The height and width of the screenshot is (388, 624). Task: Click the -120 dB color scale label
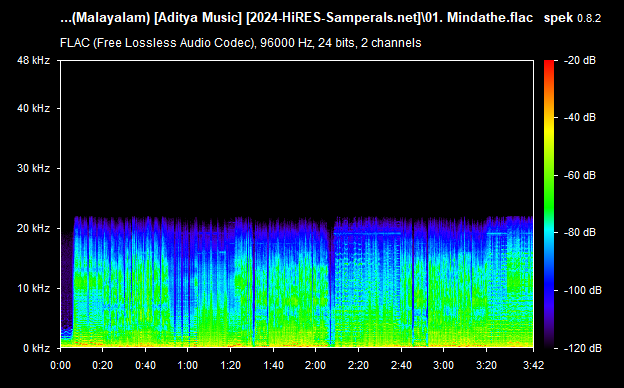[583, 348]
